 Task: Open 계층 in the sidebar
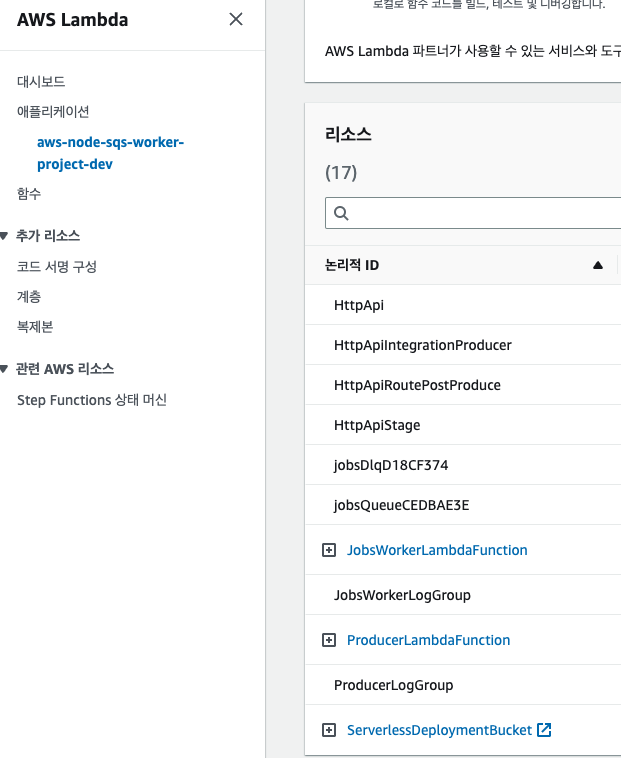29,296
